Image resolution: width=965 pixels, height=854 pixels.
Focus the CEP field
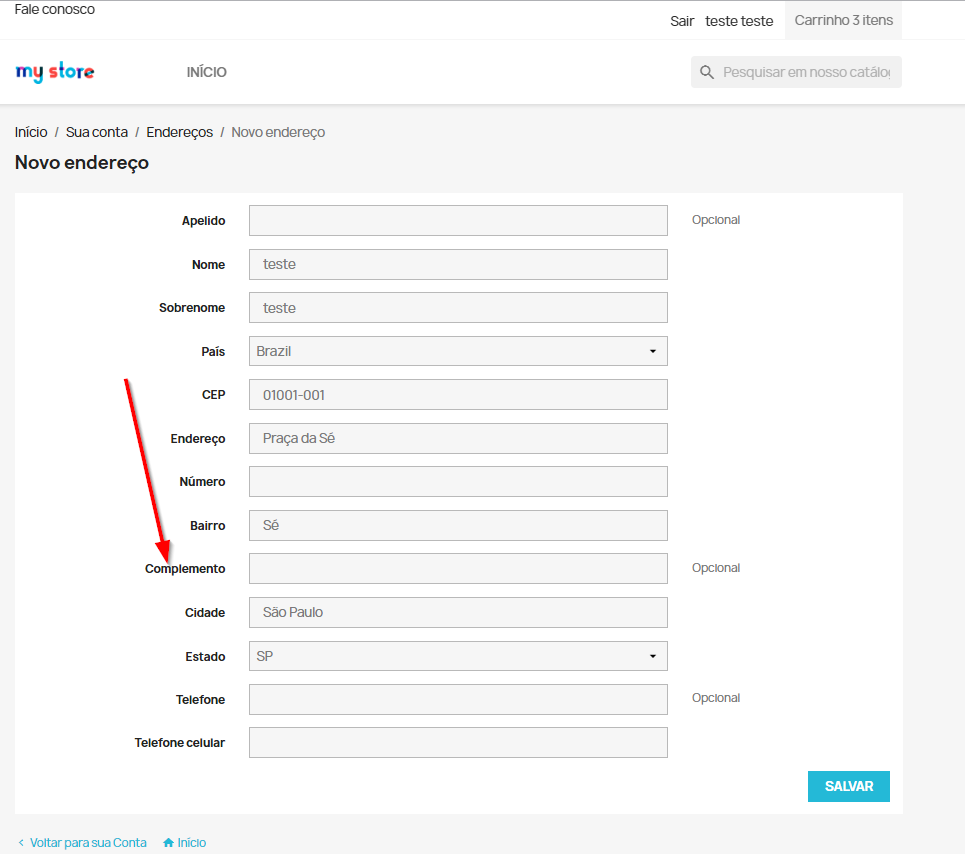point(458,394)
